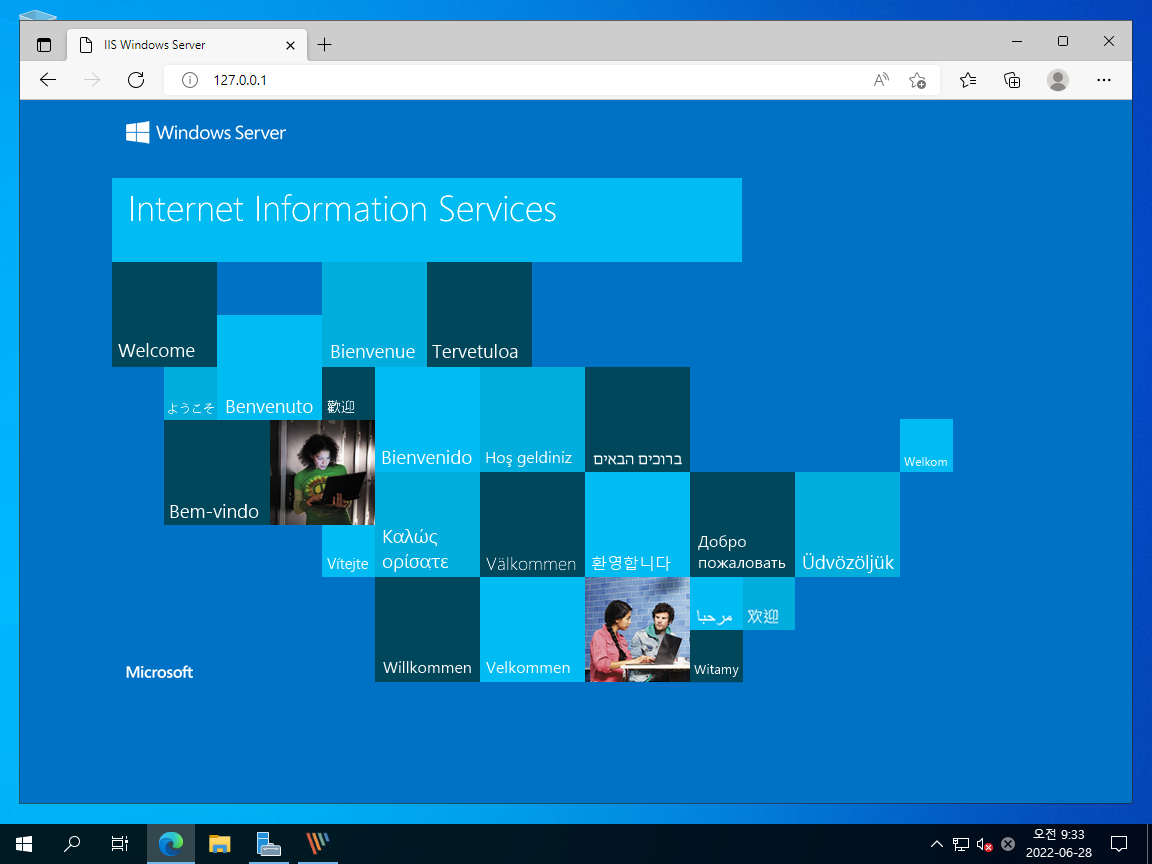Screen dimensions: 1152x864
Task: Click the browser Back arrow
Action: click(48, 80)
